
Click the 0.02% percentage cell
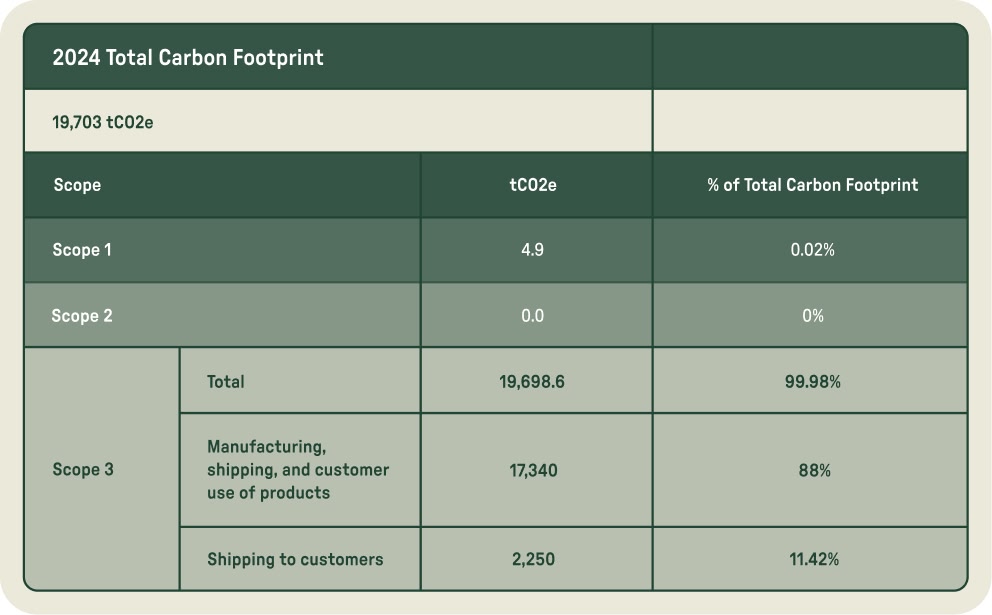(x=812, y=250)
